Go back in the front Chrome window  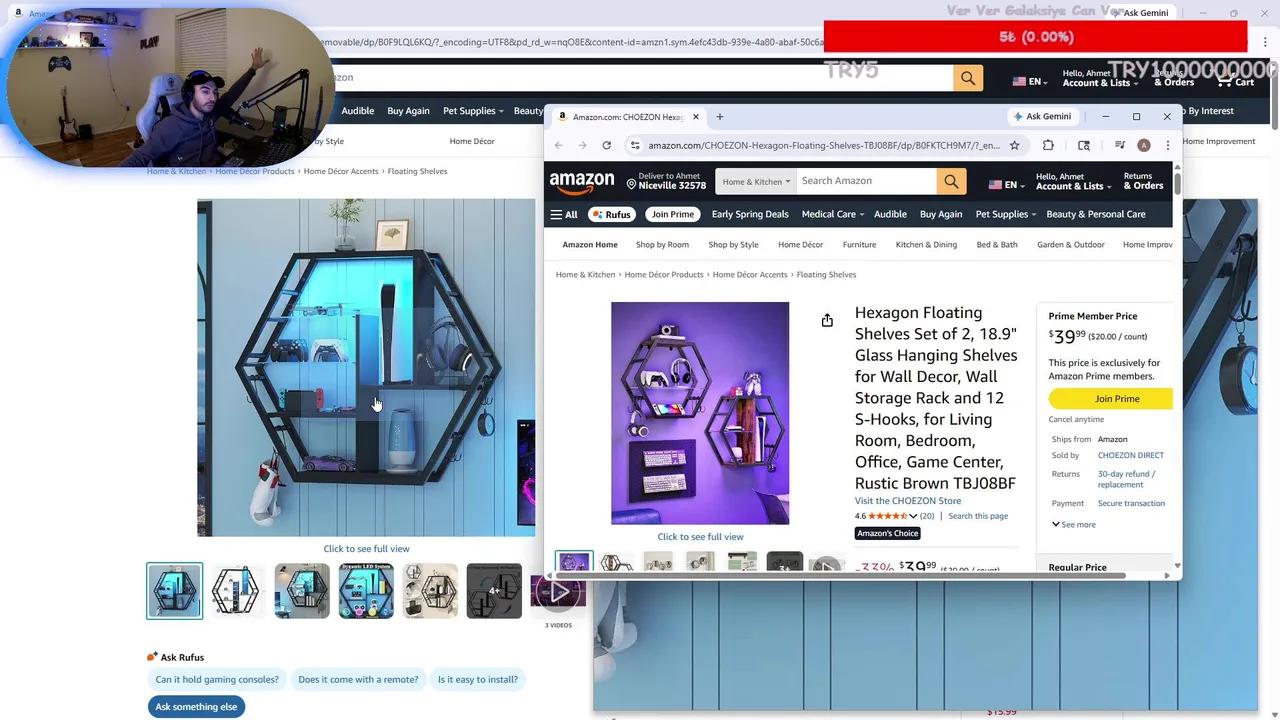click(x=559, y=145)
